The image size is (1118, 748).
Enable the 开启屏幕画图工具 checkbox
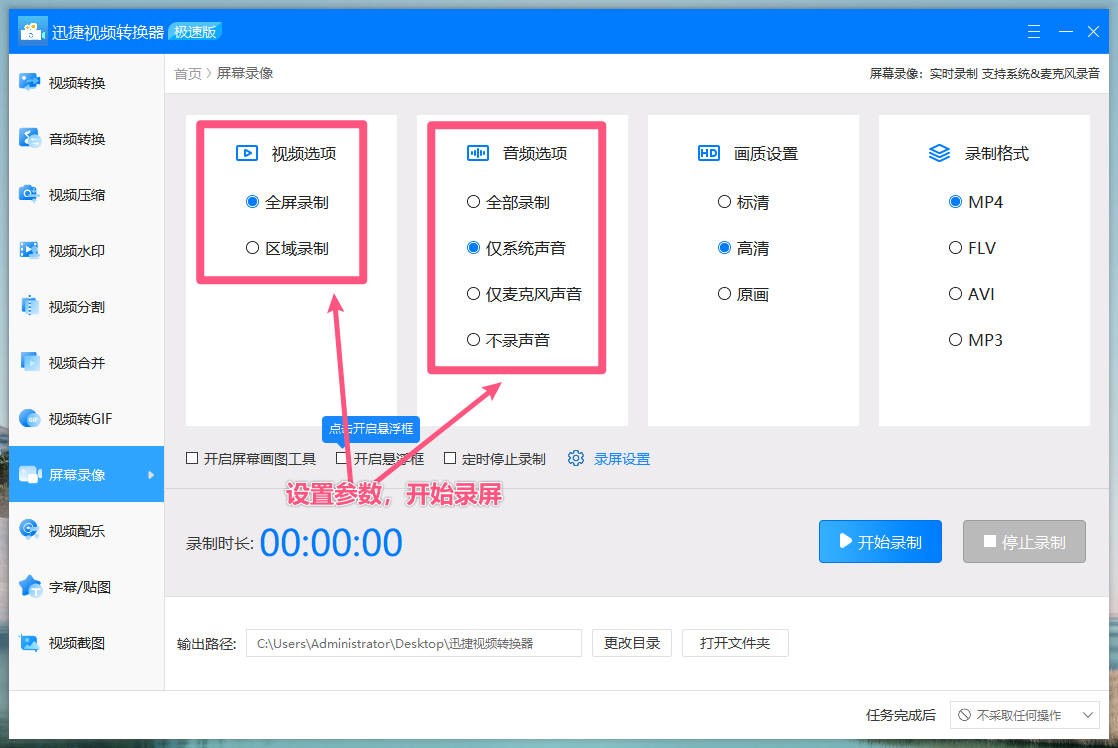191,458
